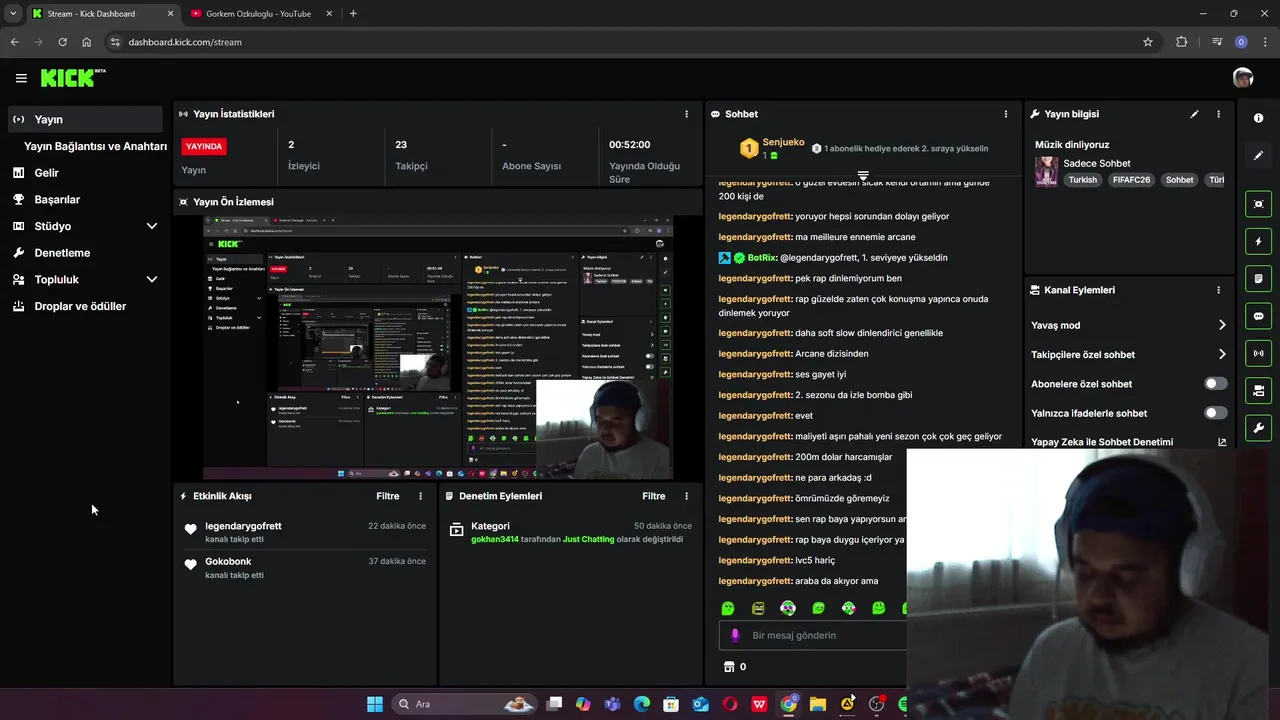Open Denetim Eylemleri three-dot options
This screenshot has height=720, width=1280.
pos(686,496)
